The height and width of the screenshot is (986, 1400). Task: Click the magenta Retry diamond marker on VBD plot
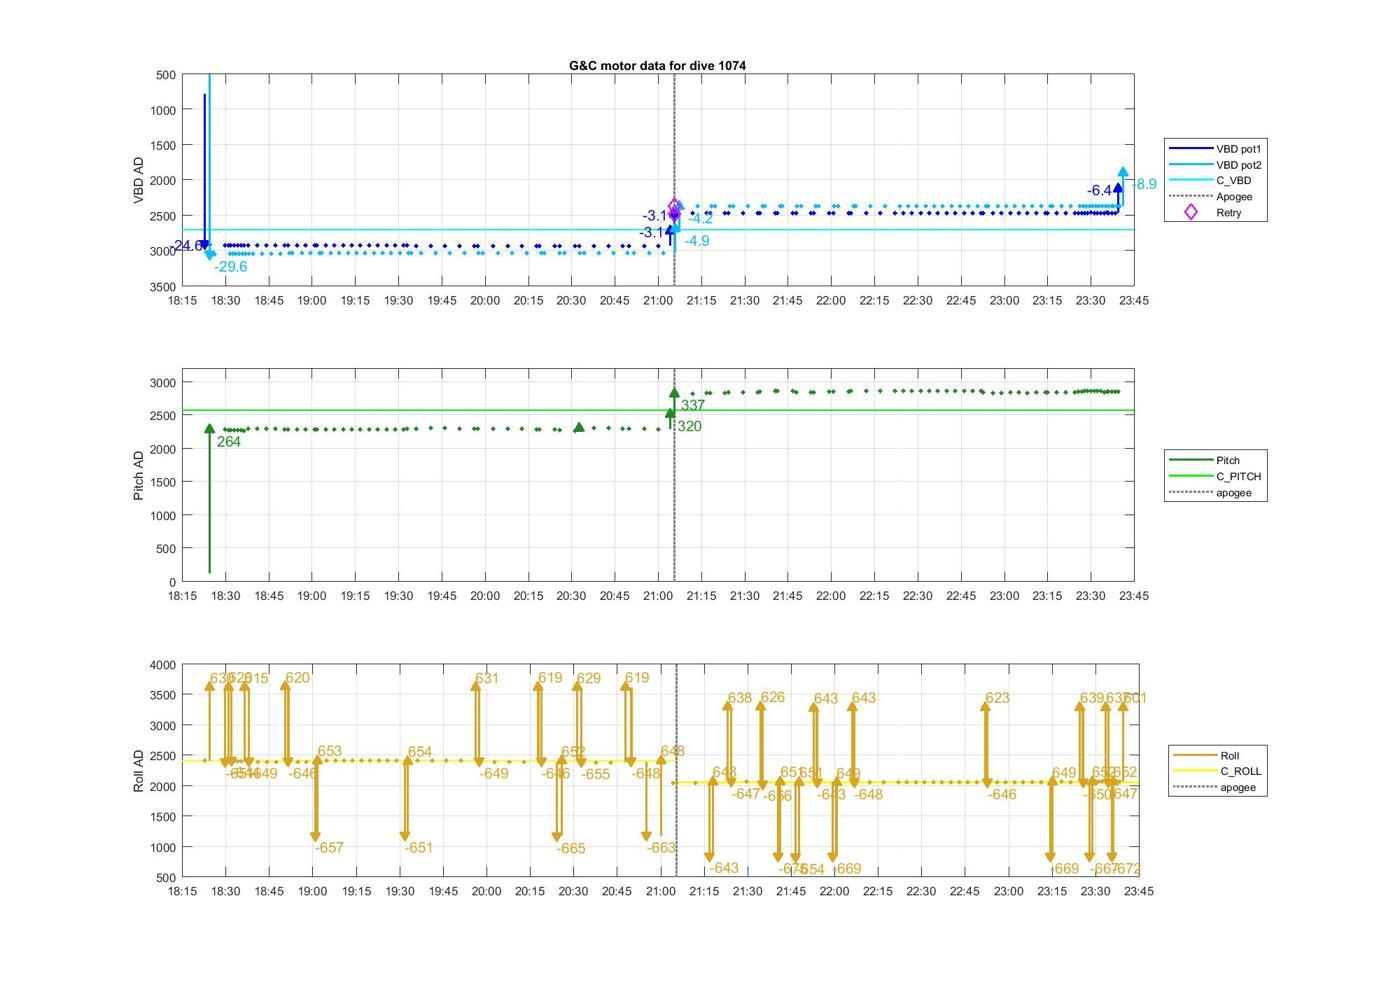click(674, 207)
